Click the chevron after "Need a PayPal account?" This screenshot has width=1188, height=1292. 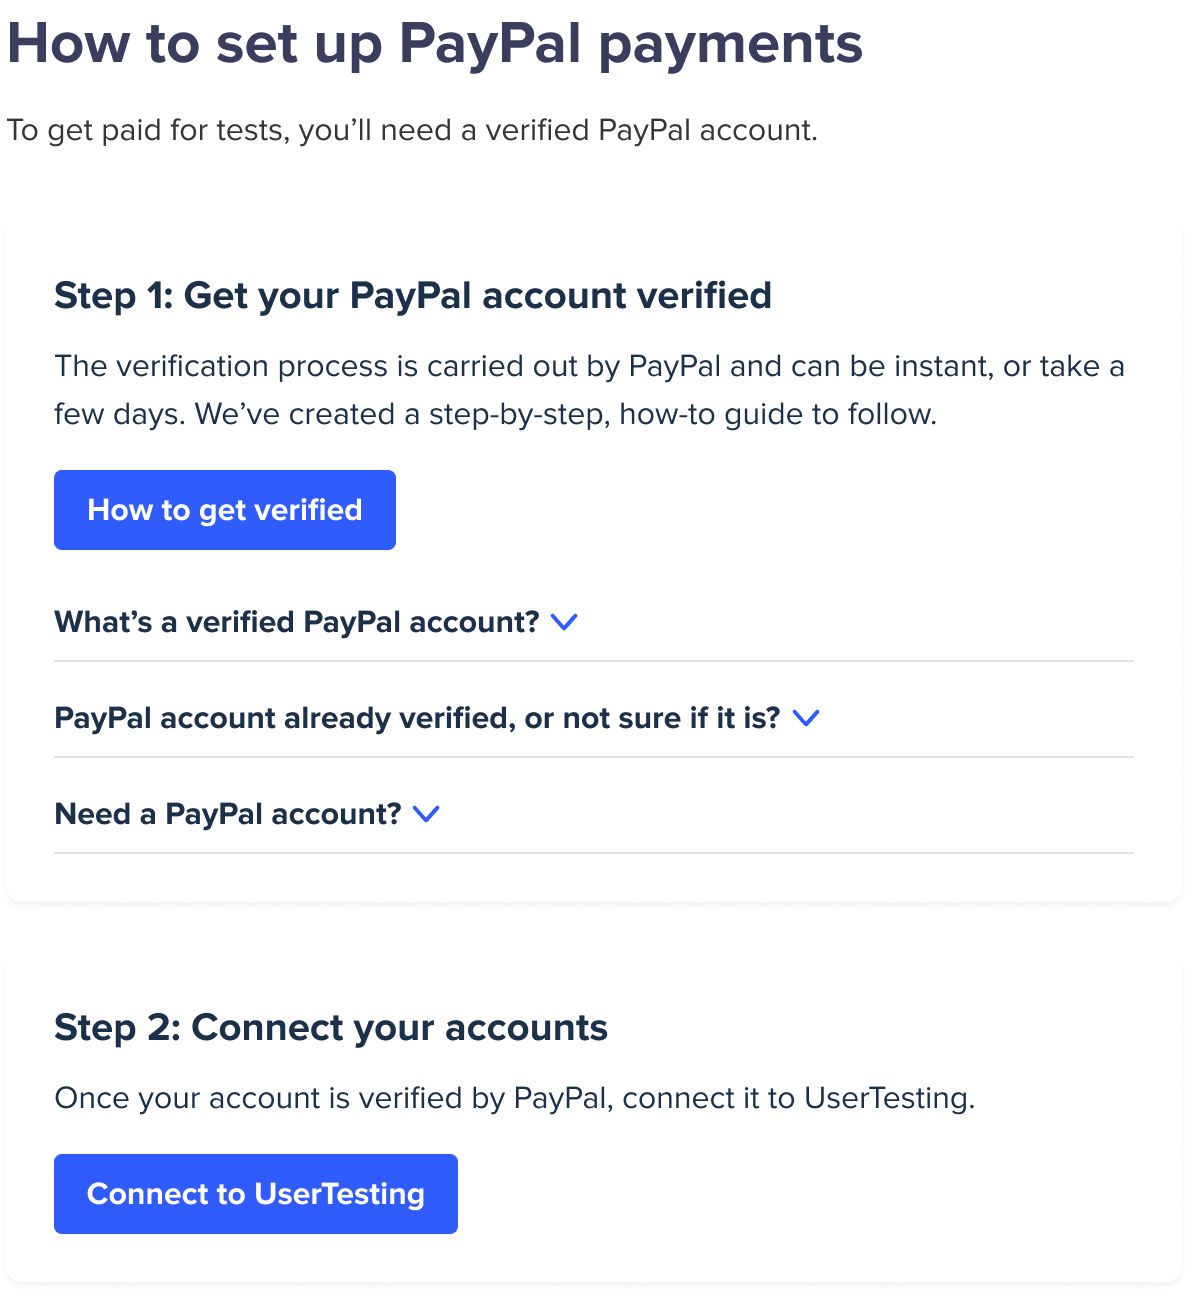[426, 814]
